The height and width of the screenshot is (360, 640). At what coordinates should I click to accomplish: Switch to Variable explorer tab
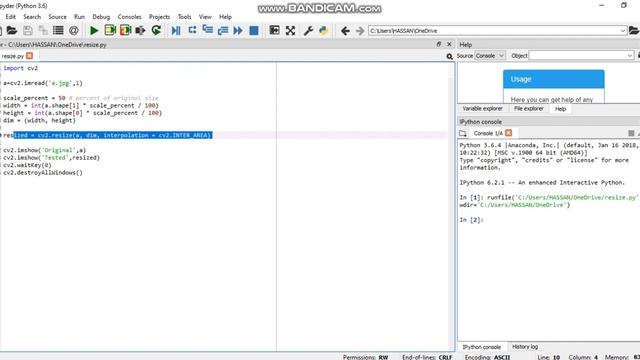[x=482, y=109]
